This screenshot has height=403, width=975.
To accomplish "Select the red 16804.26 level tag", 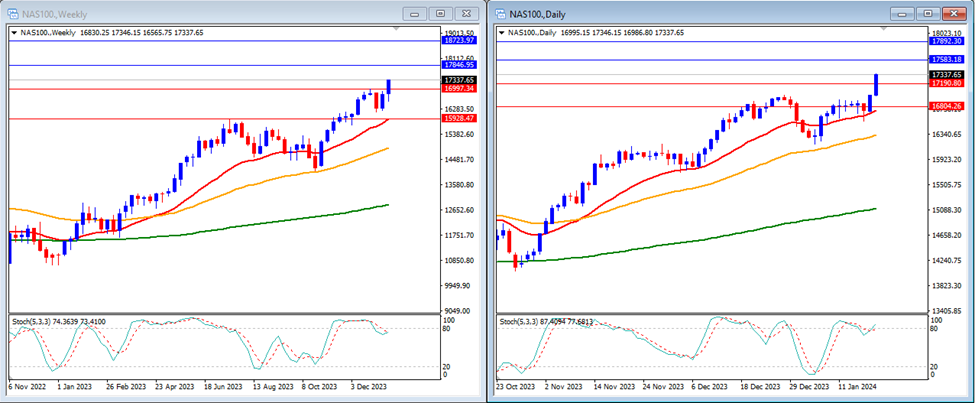I will tap(948, 106).
